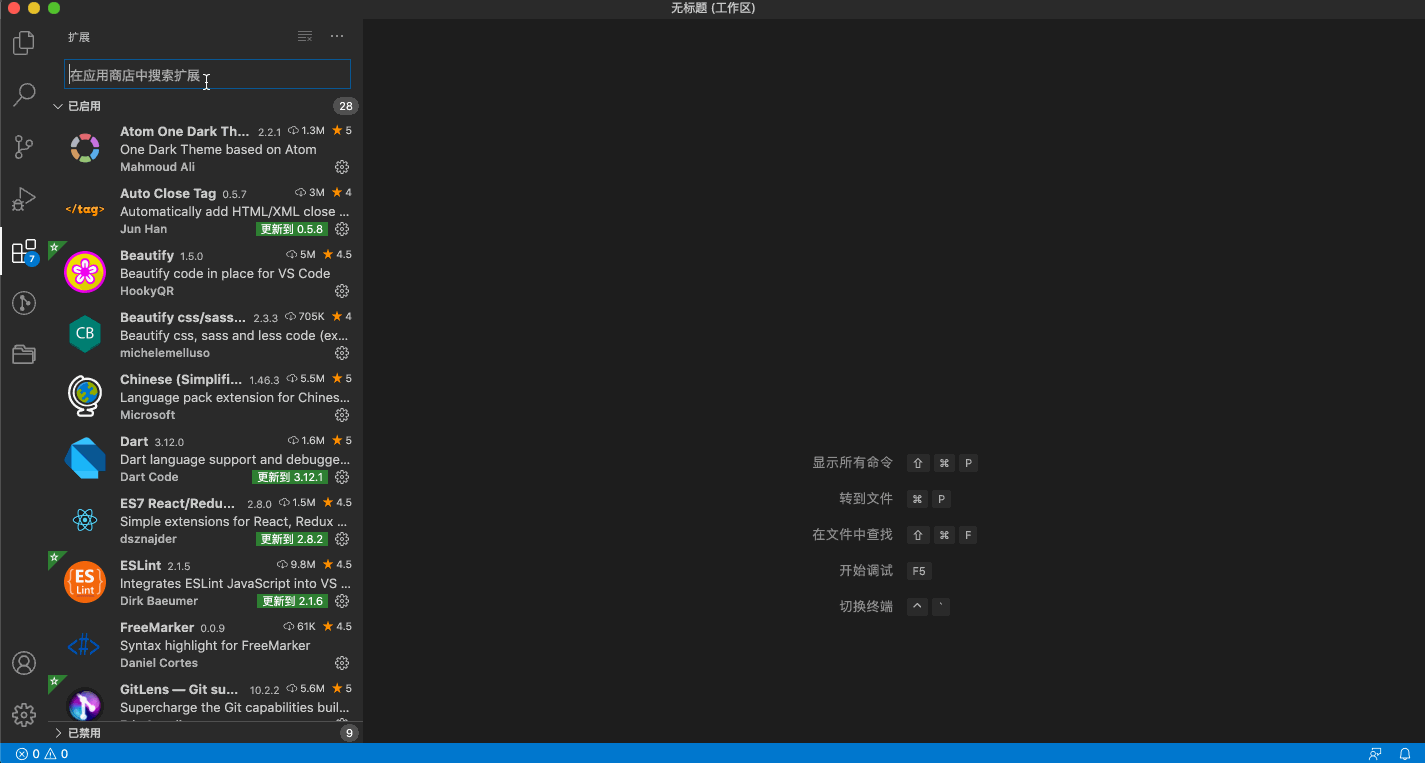
Task: Select the Beautify extension entry
Action: (205, 273)
